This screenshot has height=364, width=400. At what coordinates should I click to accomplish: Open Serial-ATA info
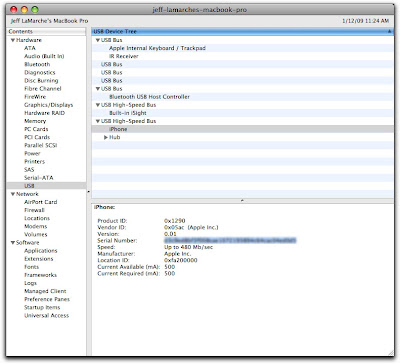(x=39, y=178)
